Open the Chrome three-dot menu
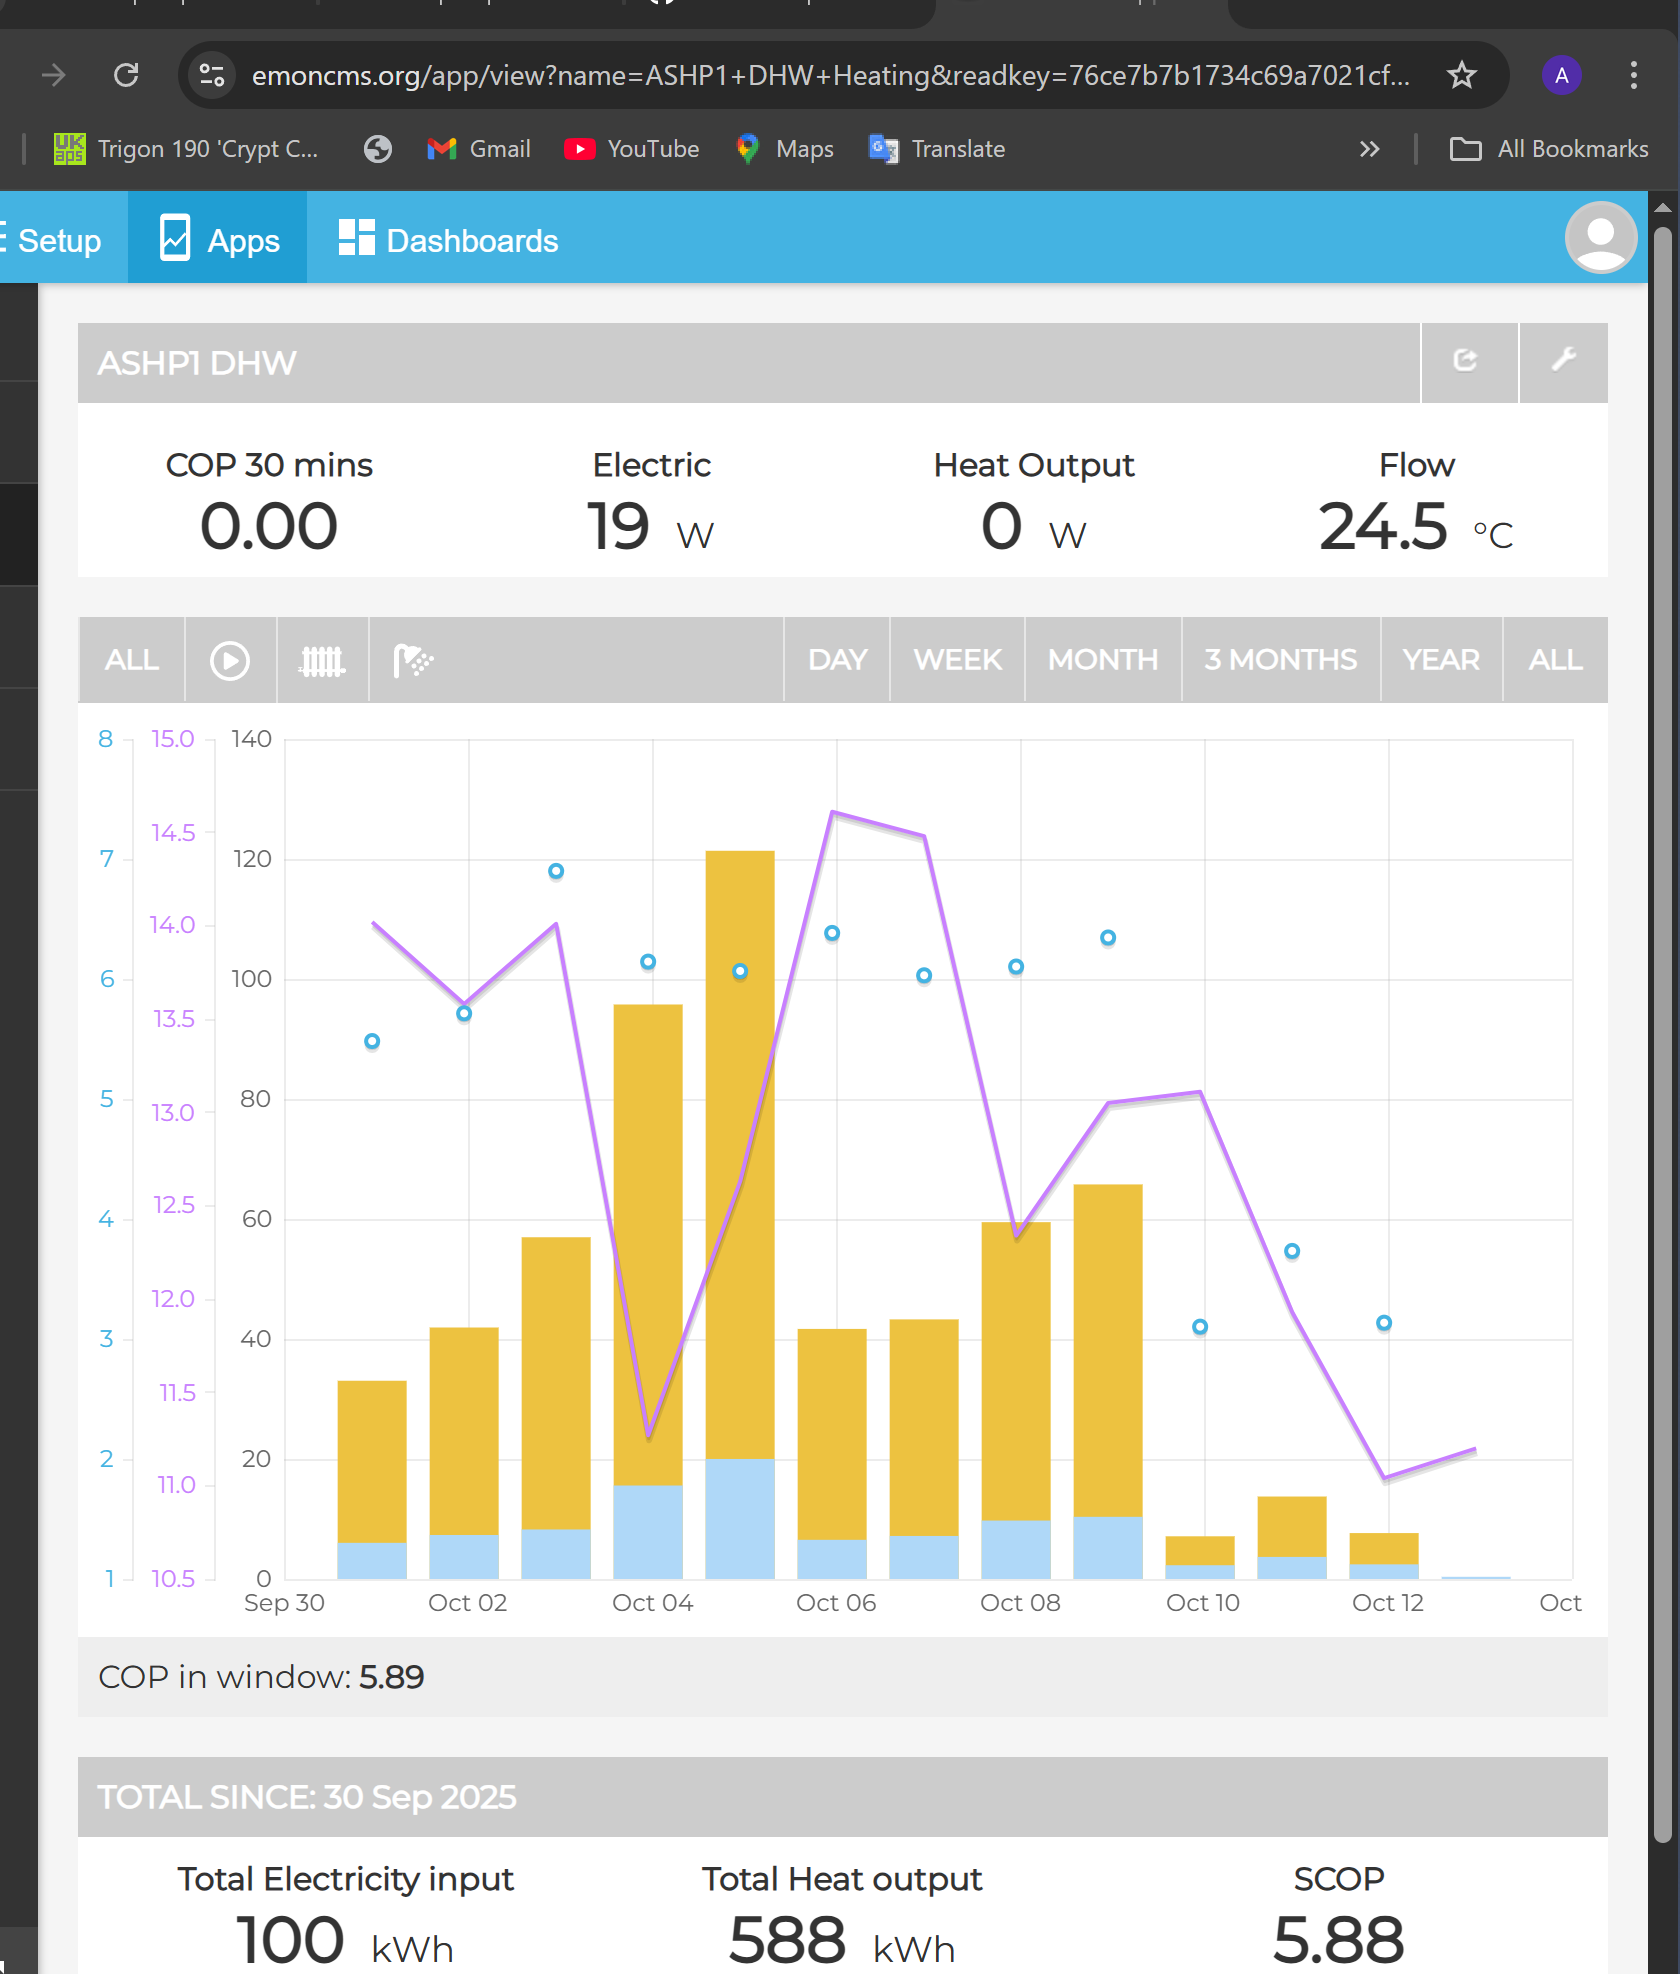The height and width of the screenshot is (1974, 1680). [1633, 75]
